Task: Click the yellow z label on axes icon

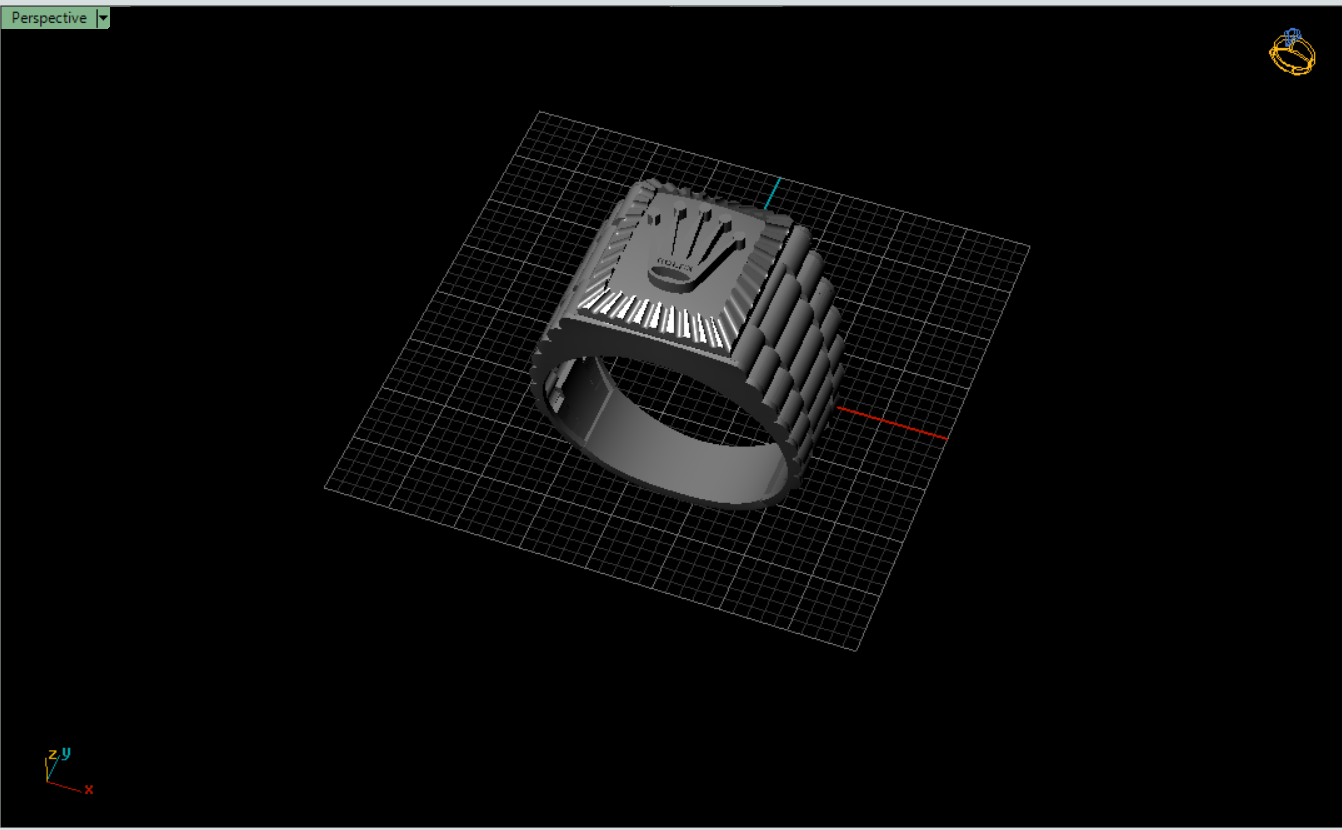Action: tap(52, 754)
